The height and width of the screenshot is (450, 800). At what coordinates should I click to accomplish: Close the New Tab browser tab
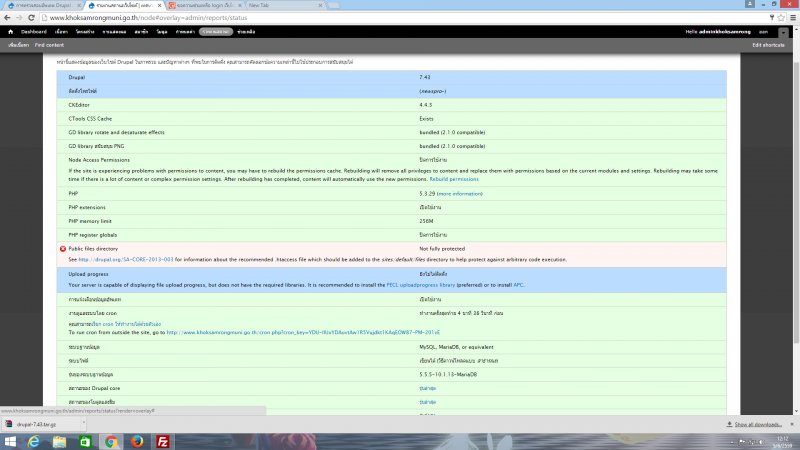click(x=320, y=5)
